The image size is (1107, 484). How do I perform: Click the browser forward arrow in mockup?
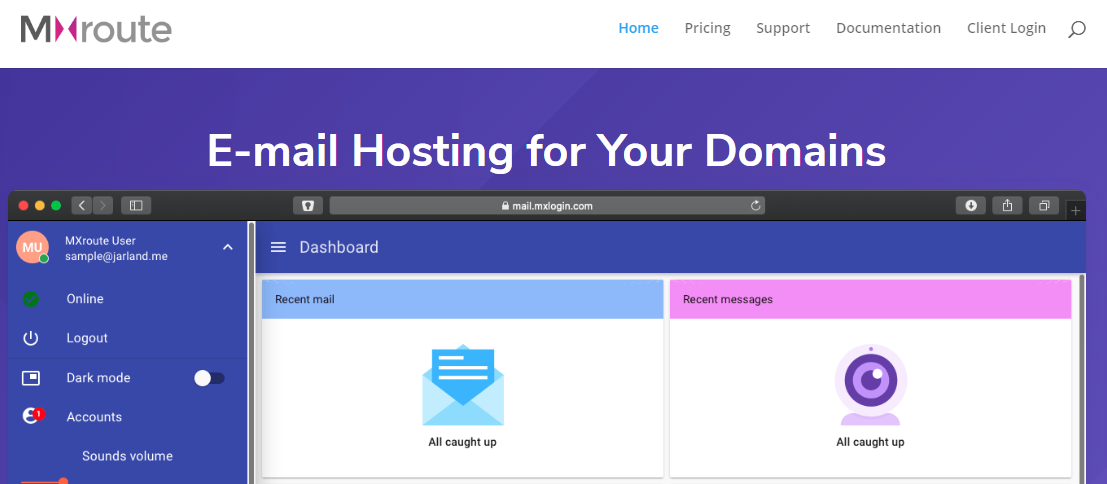click(103, 205)
